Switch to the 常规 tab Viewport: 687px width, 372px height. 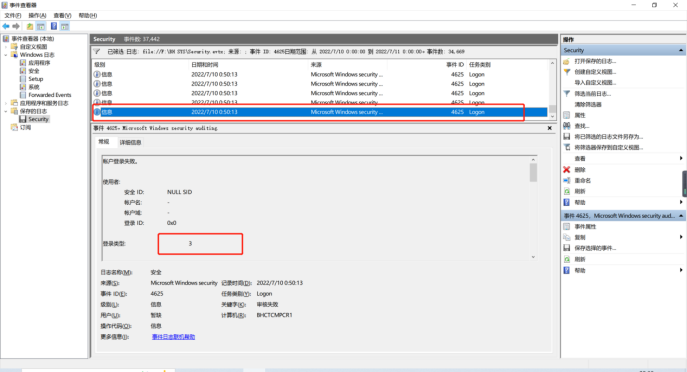[104, 142]
